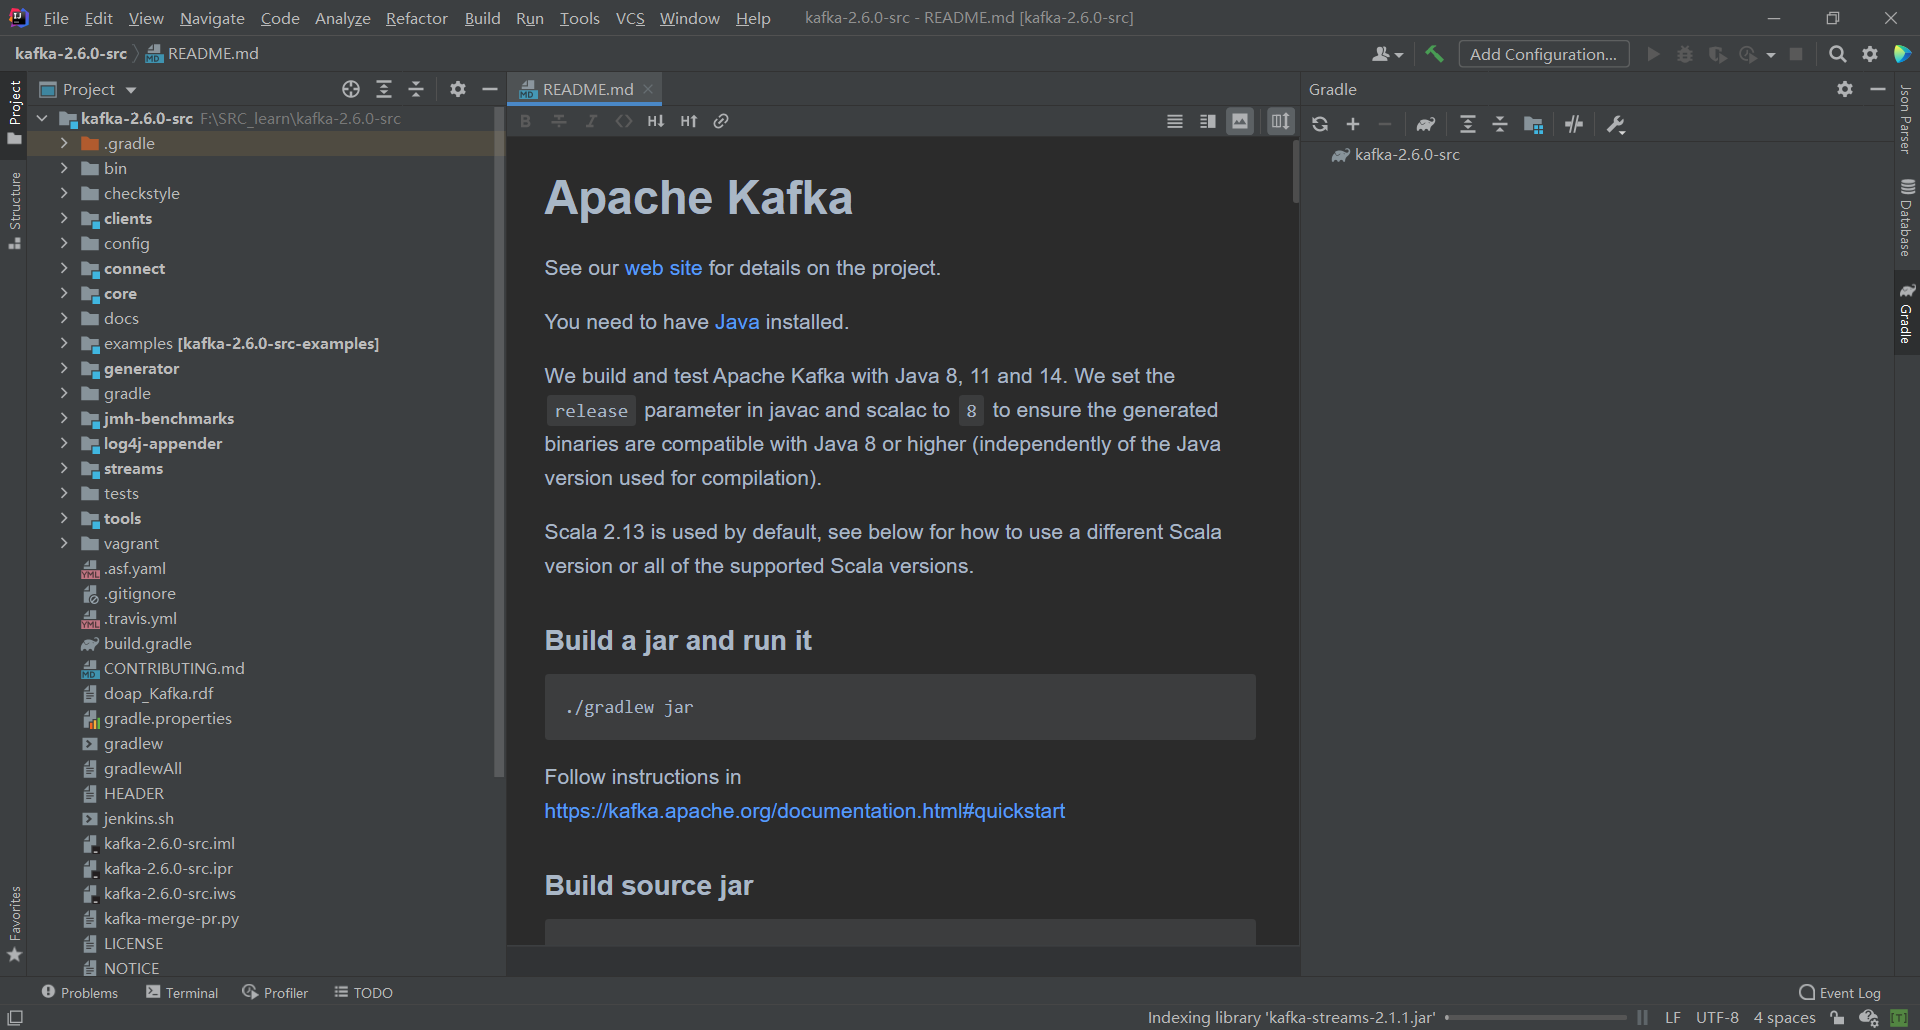Decrease heading level with the H-down icon
The width and height of the screenshot is (1920, 1030).
[x=656, y=121]
